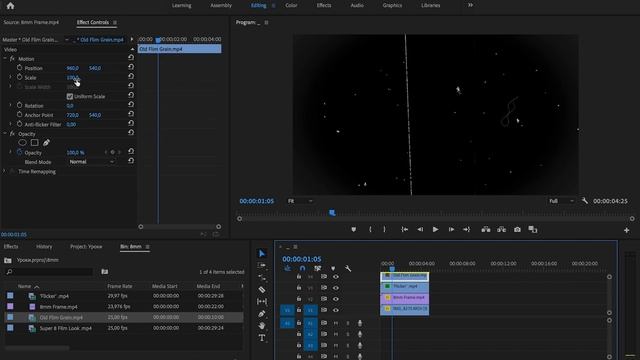Toggle snapping magnet in timeline
The height and width of the screenshot is (360, 640).
[x=302, y=268]
